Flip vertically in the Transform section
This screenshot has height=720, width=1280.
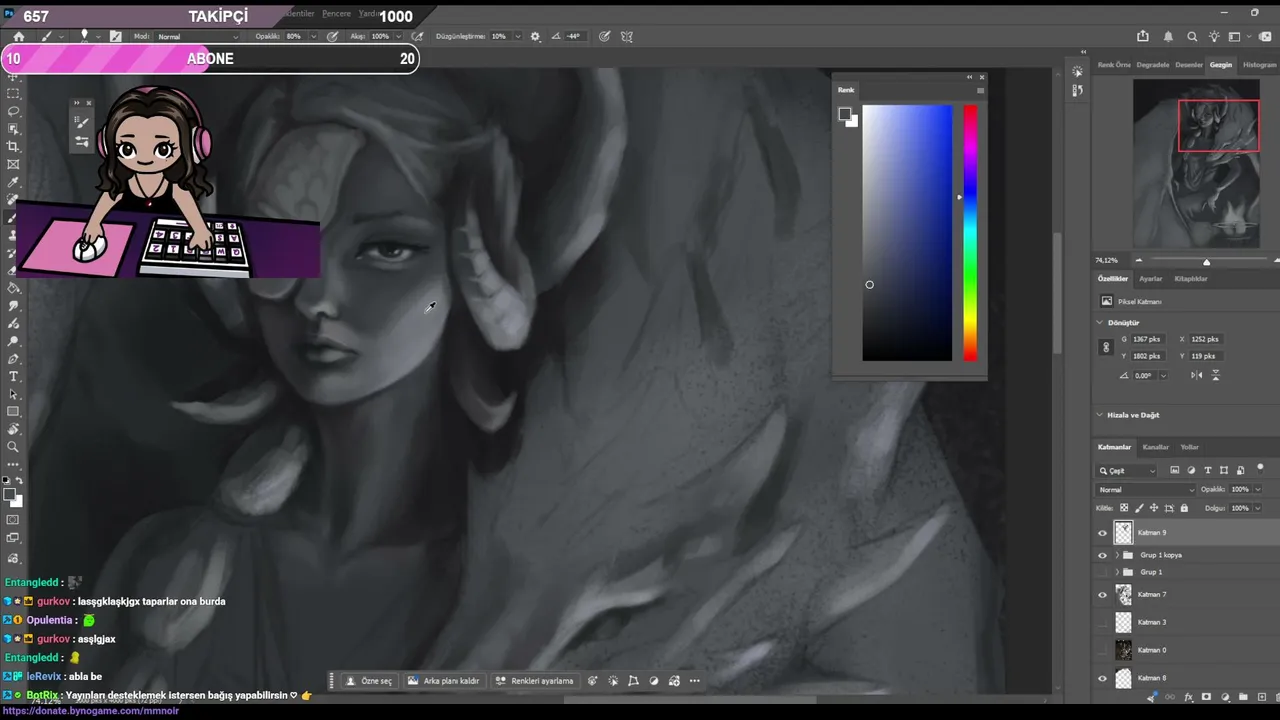(x=1216, y=375)
